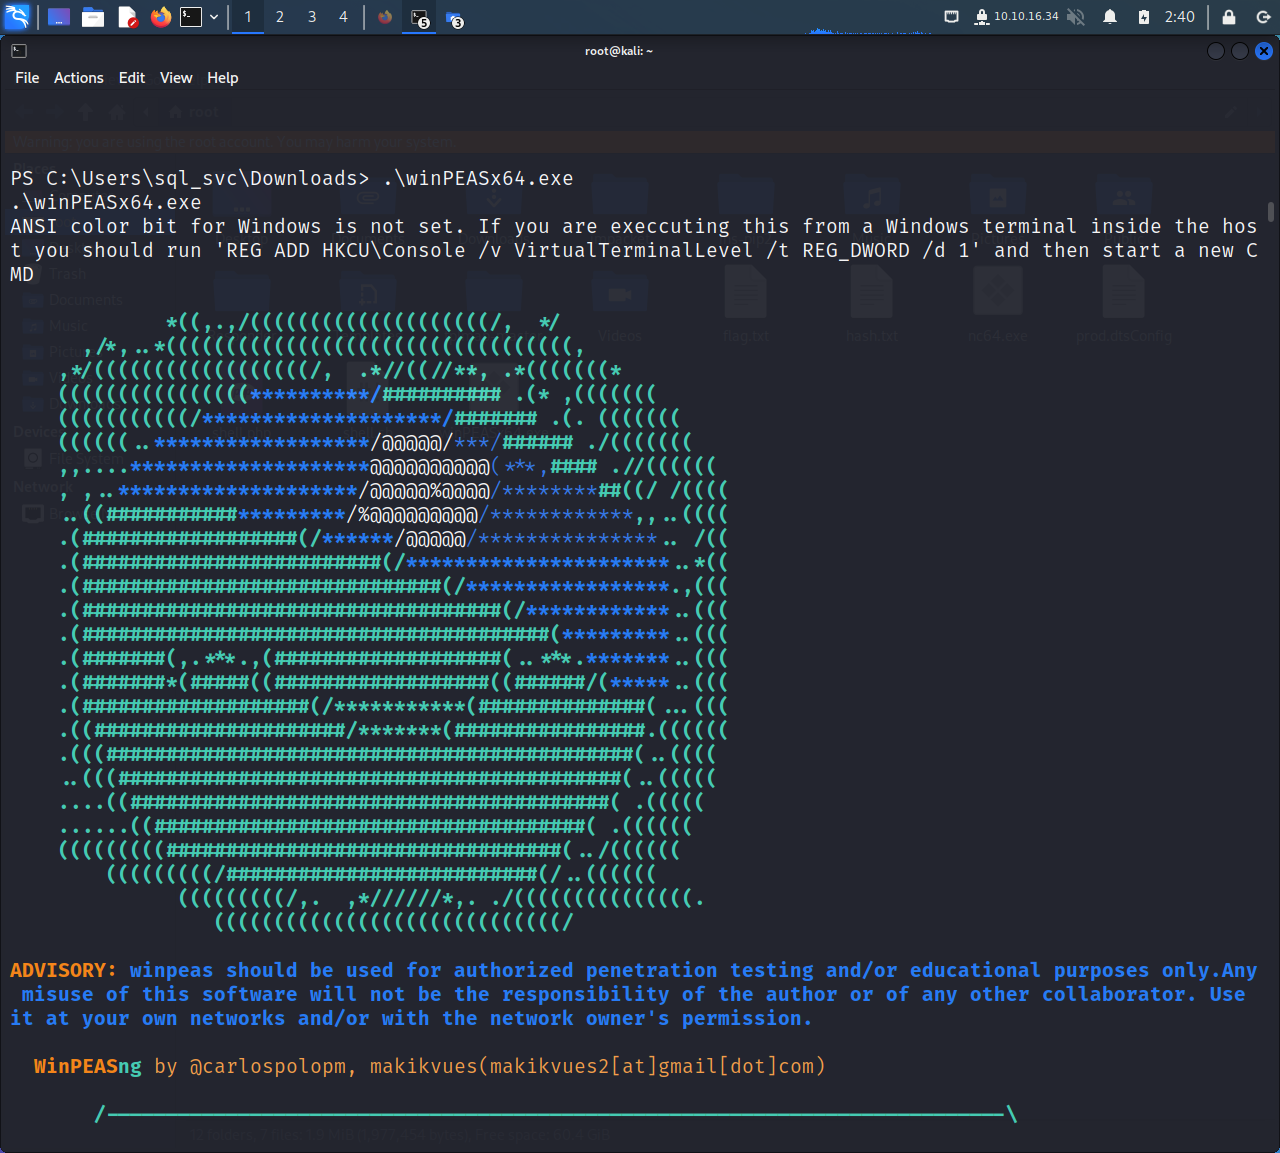This screenshot has height=1153, width=1280.
Task: Click the root@kali: ~ title bar
Action: click(619, 51)
